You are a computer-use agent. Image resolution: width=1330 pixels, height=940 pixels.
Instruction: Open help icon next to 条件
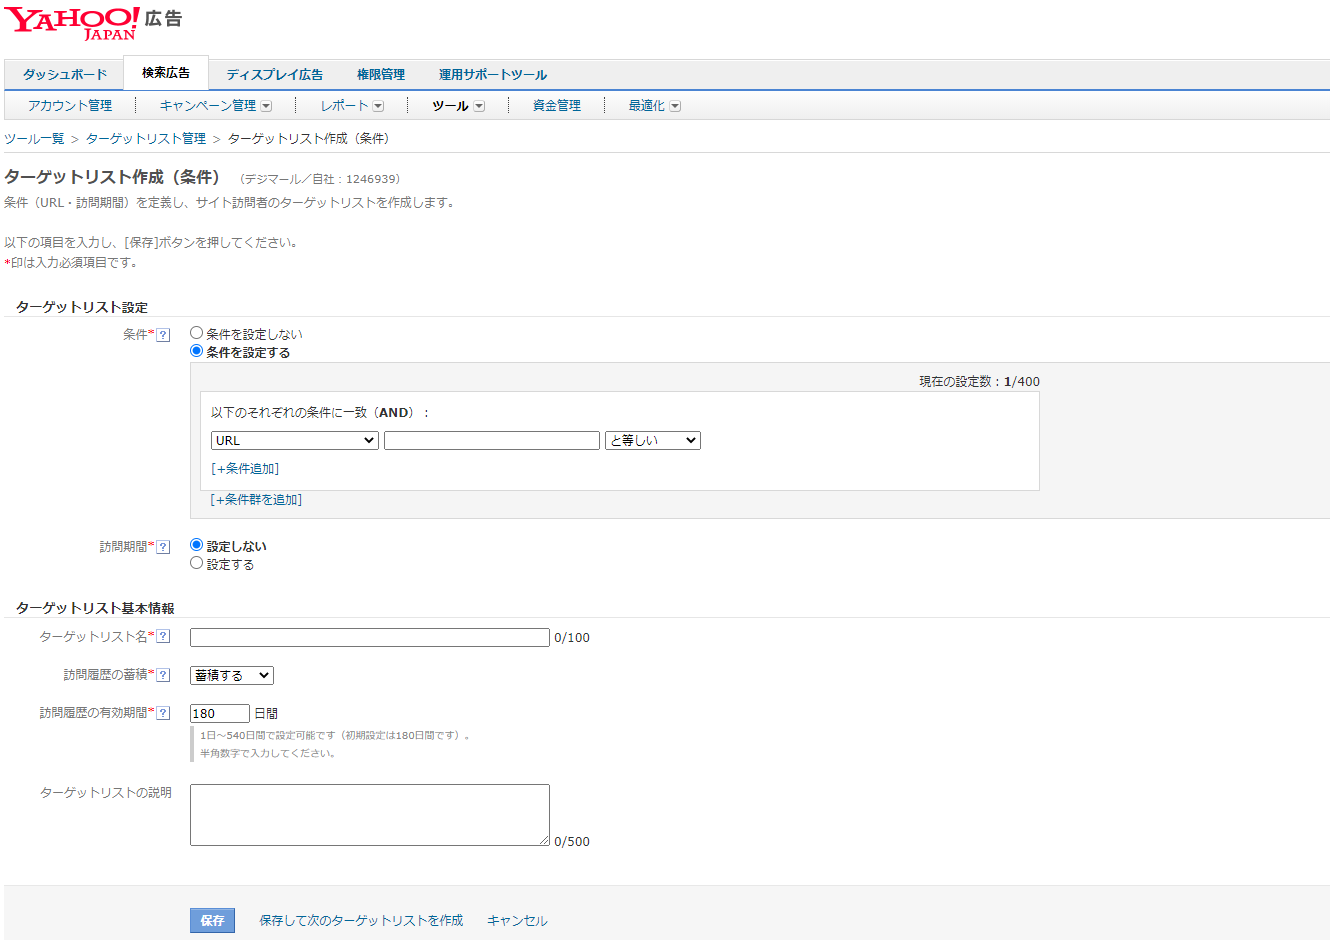point(163,335)
